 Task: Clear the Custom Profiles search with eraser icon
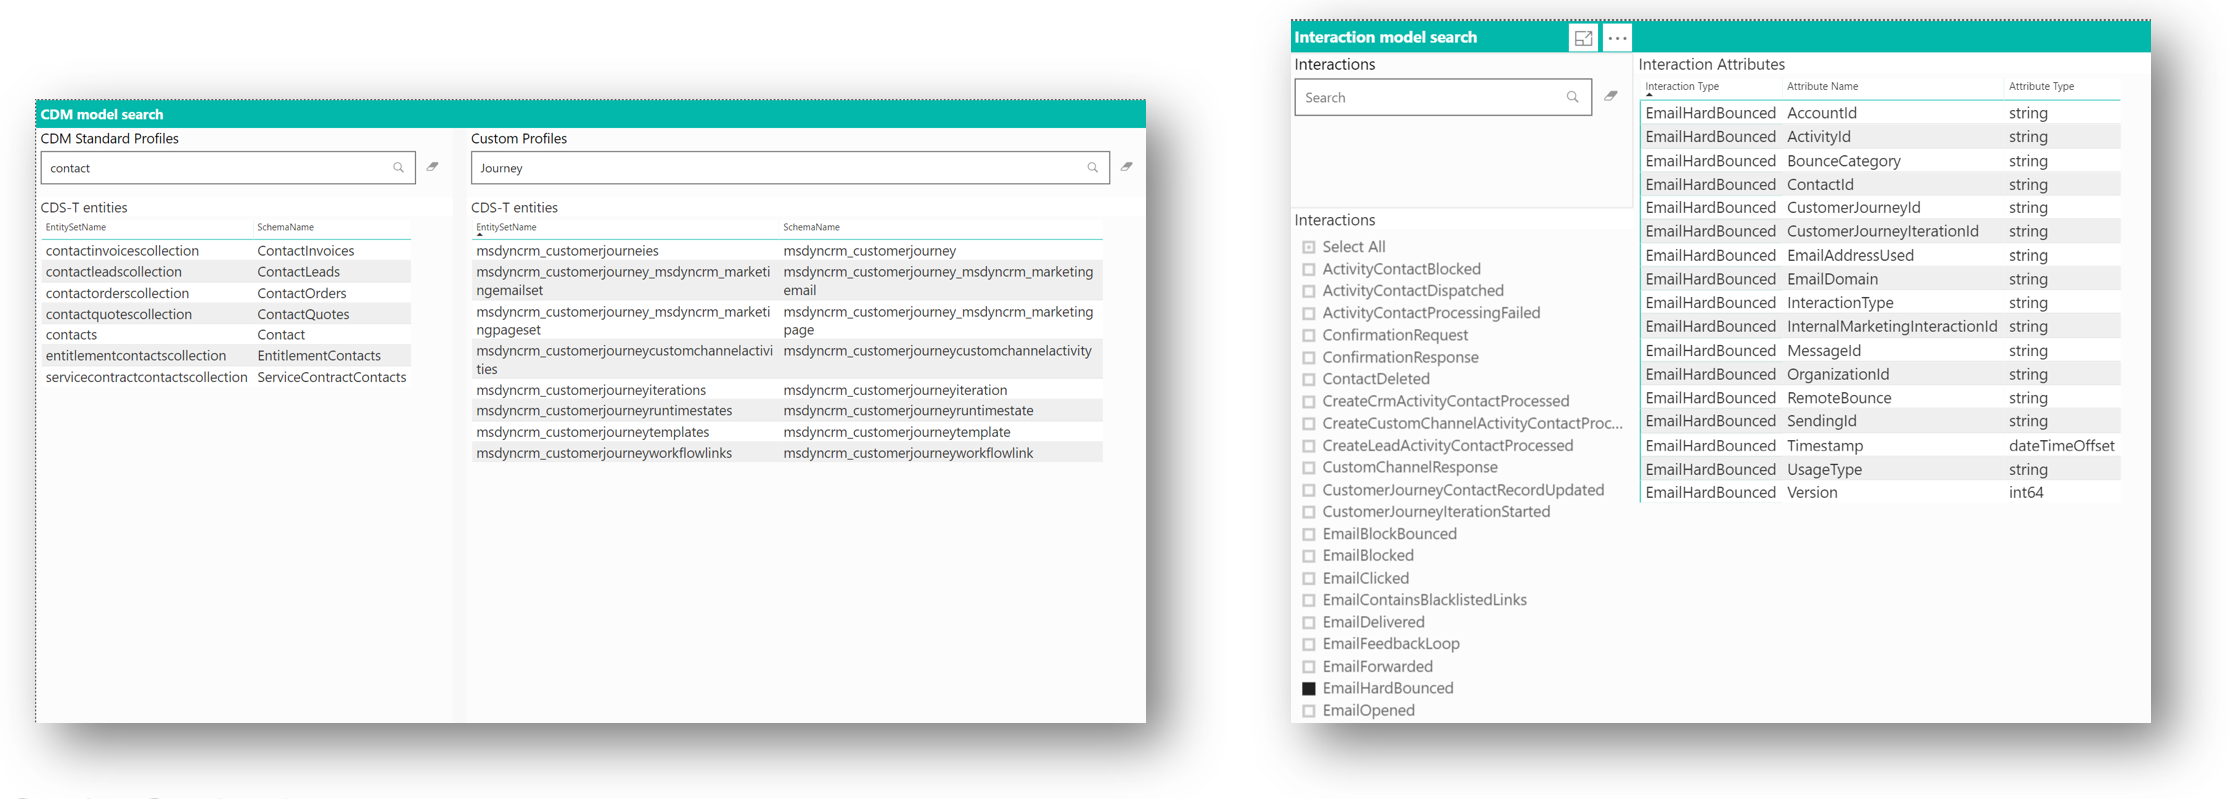[x=1127, y=166]
